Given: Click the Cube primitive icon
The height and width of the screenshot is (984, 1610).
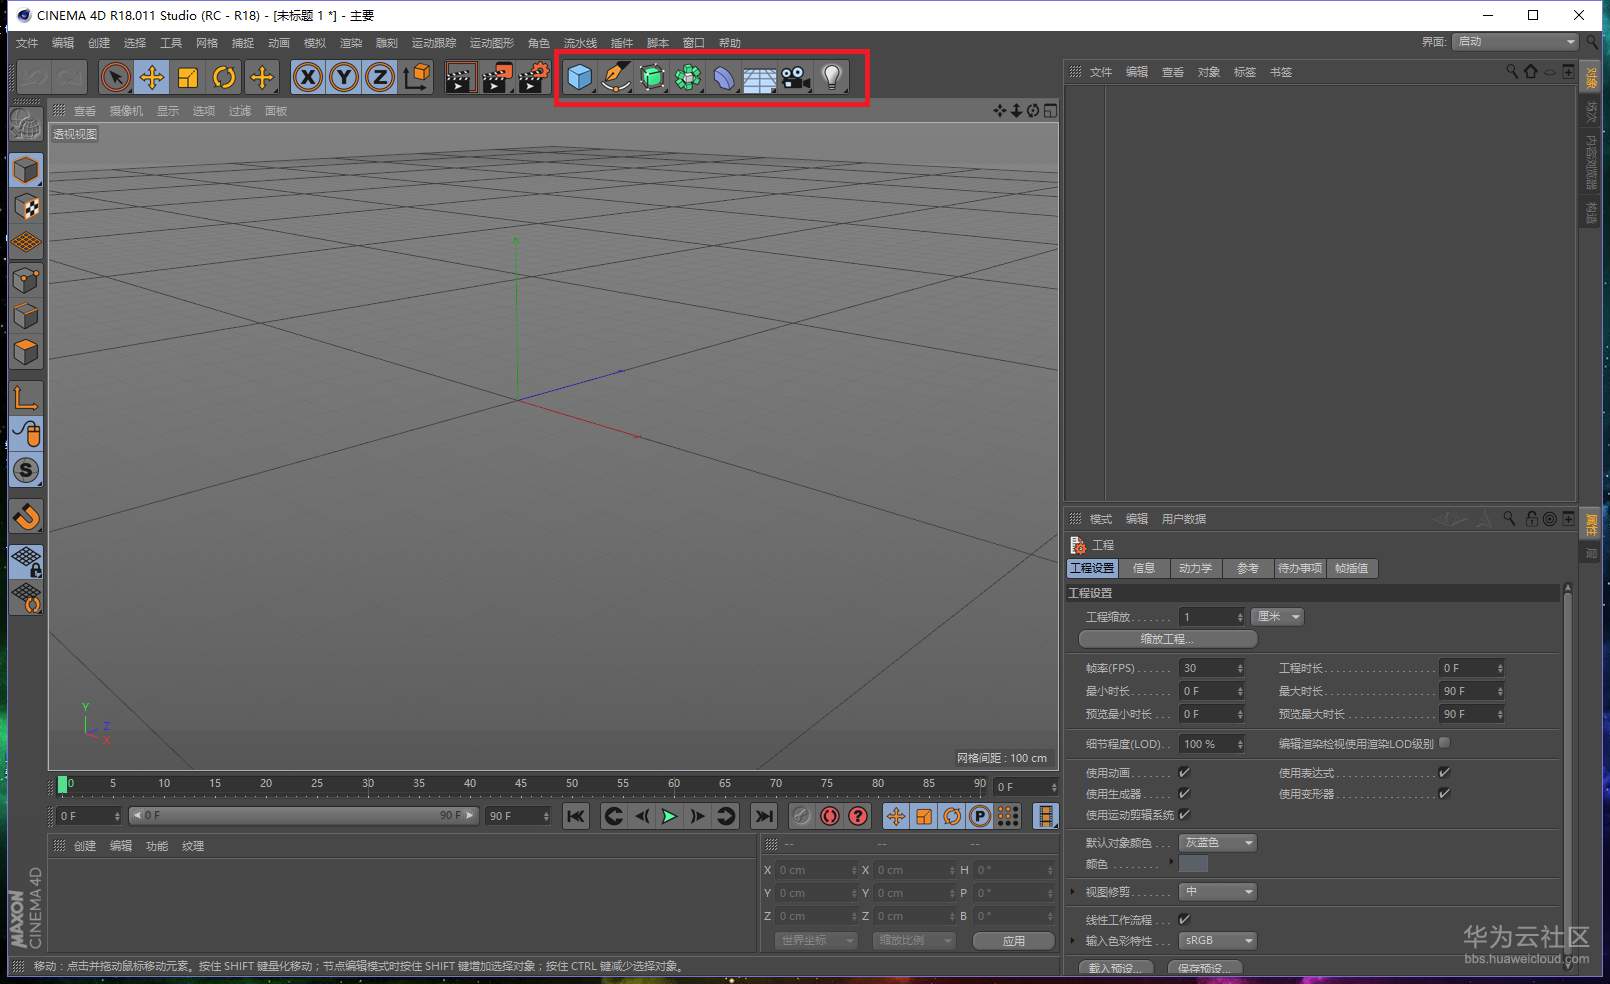Looking at the screenshot, I should click(x=579, y=77).
